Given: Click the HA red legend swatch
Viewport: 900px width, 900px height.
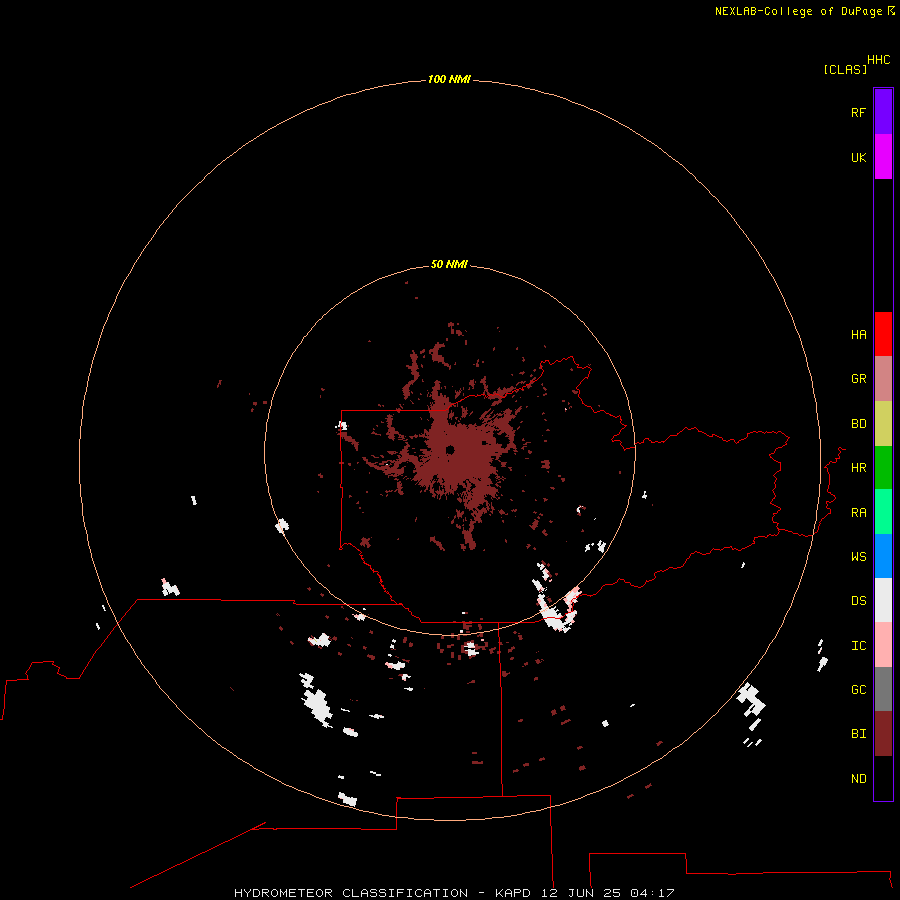Looking at the screenshot, I should point(883,334).
